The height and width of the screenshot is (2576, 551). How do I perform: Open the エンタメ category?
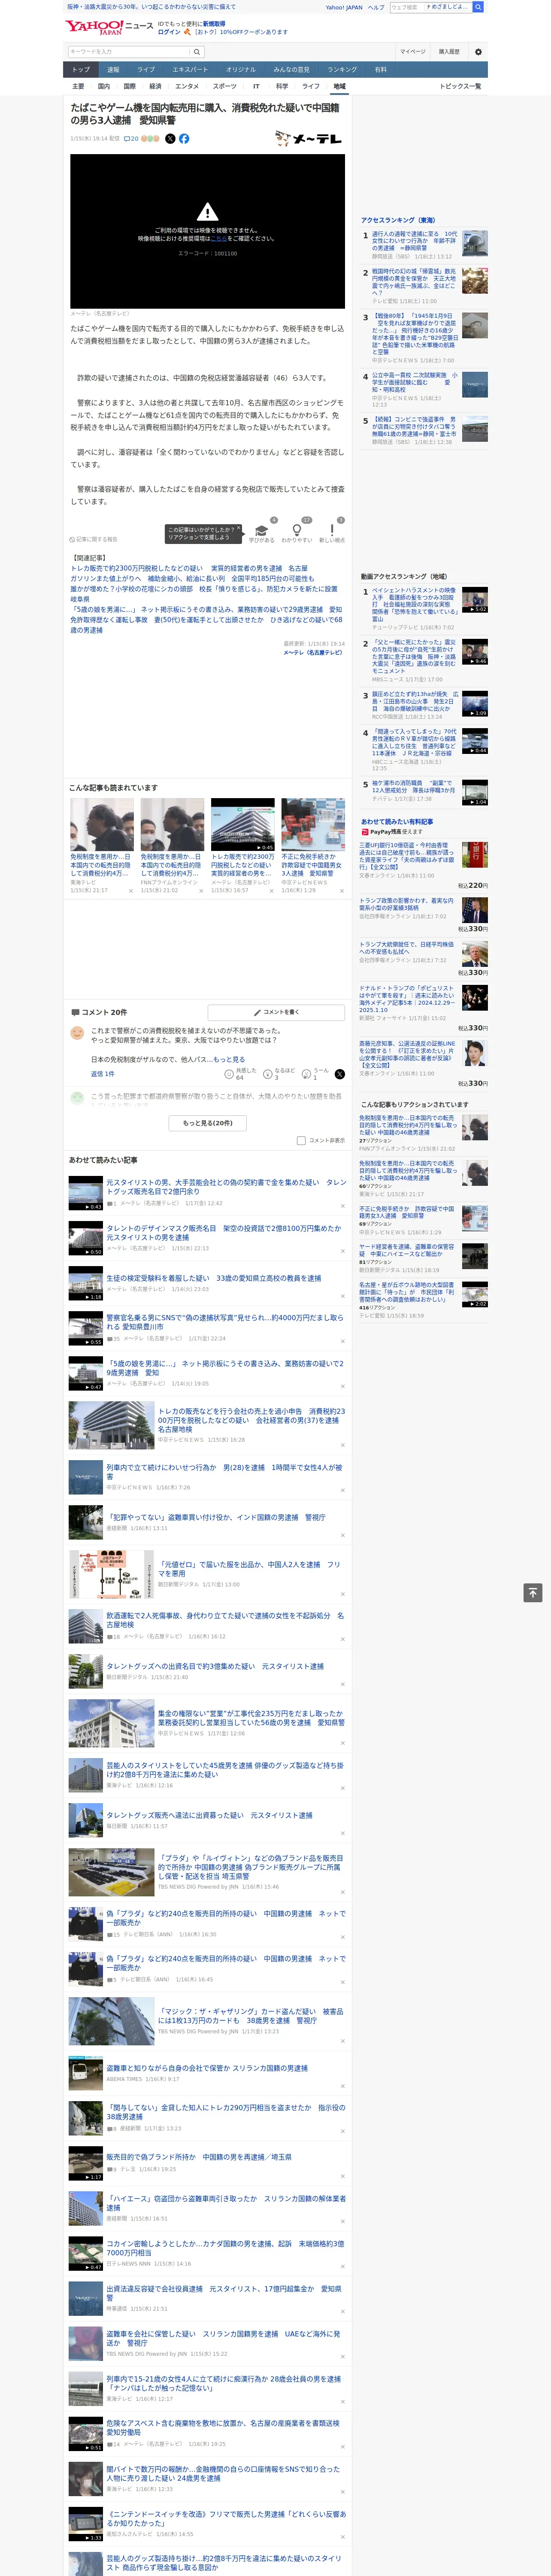(187, 86)
